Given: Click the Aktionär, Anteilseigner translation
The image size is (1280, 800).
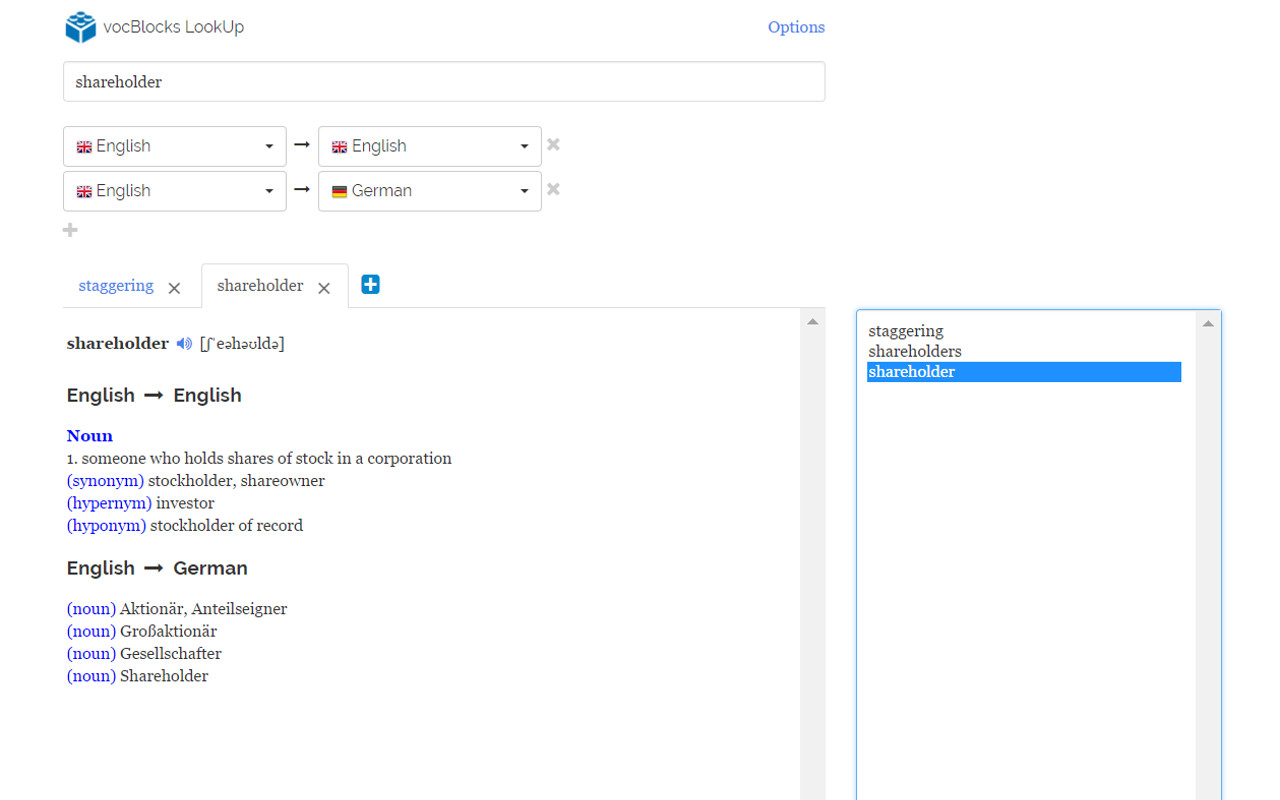Looking at the screenshot, I should tap(203, 609).
